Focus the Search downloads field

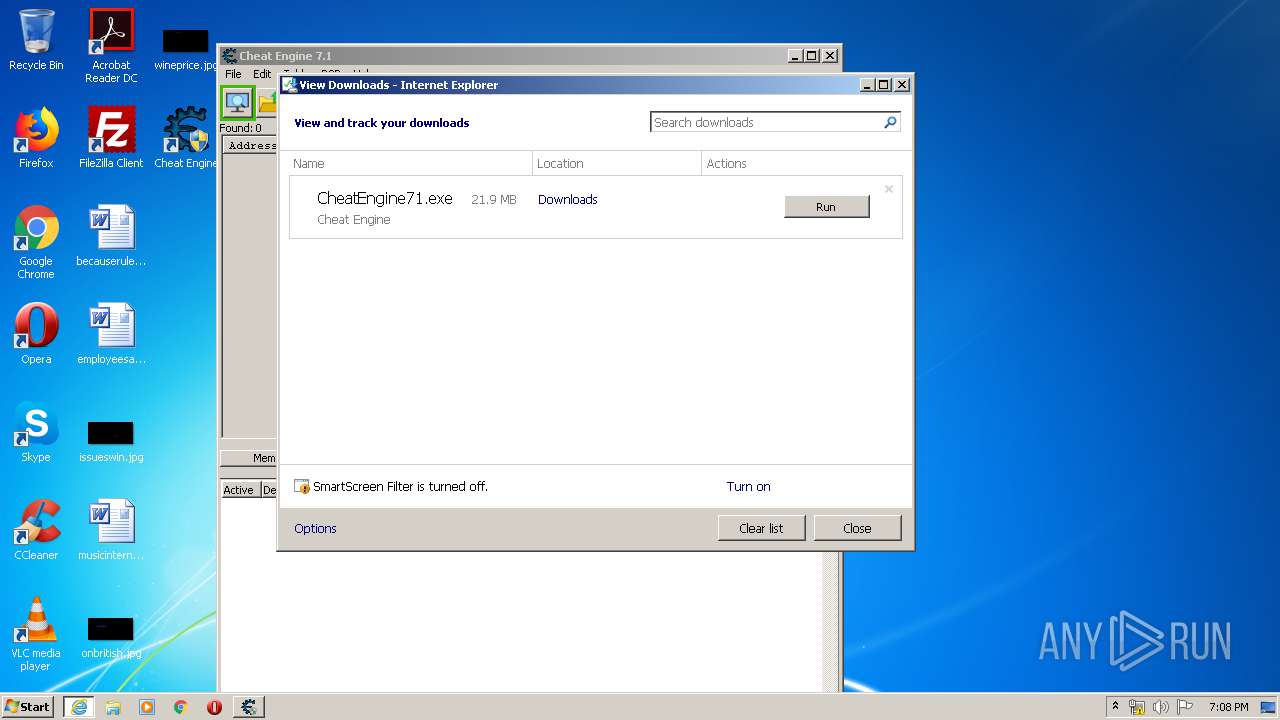point(766,122)
